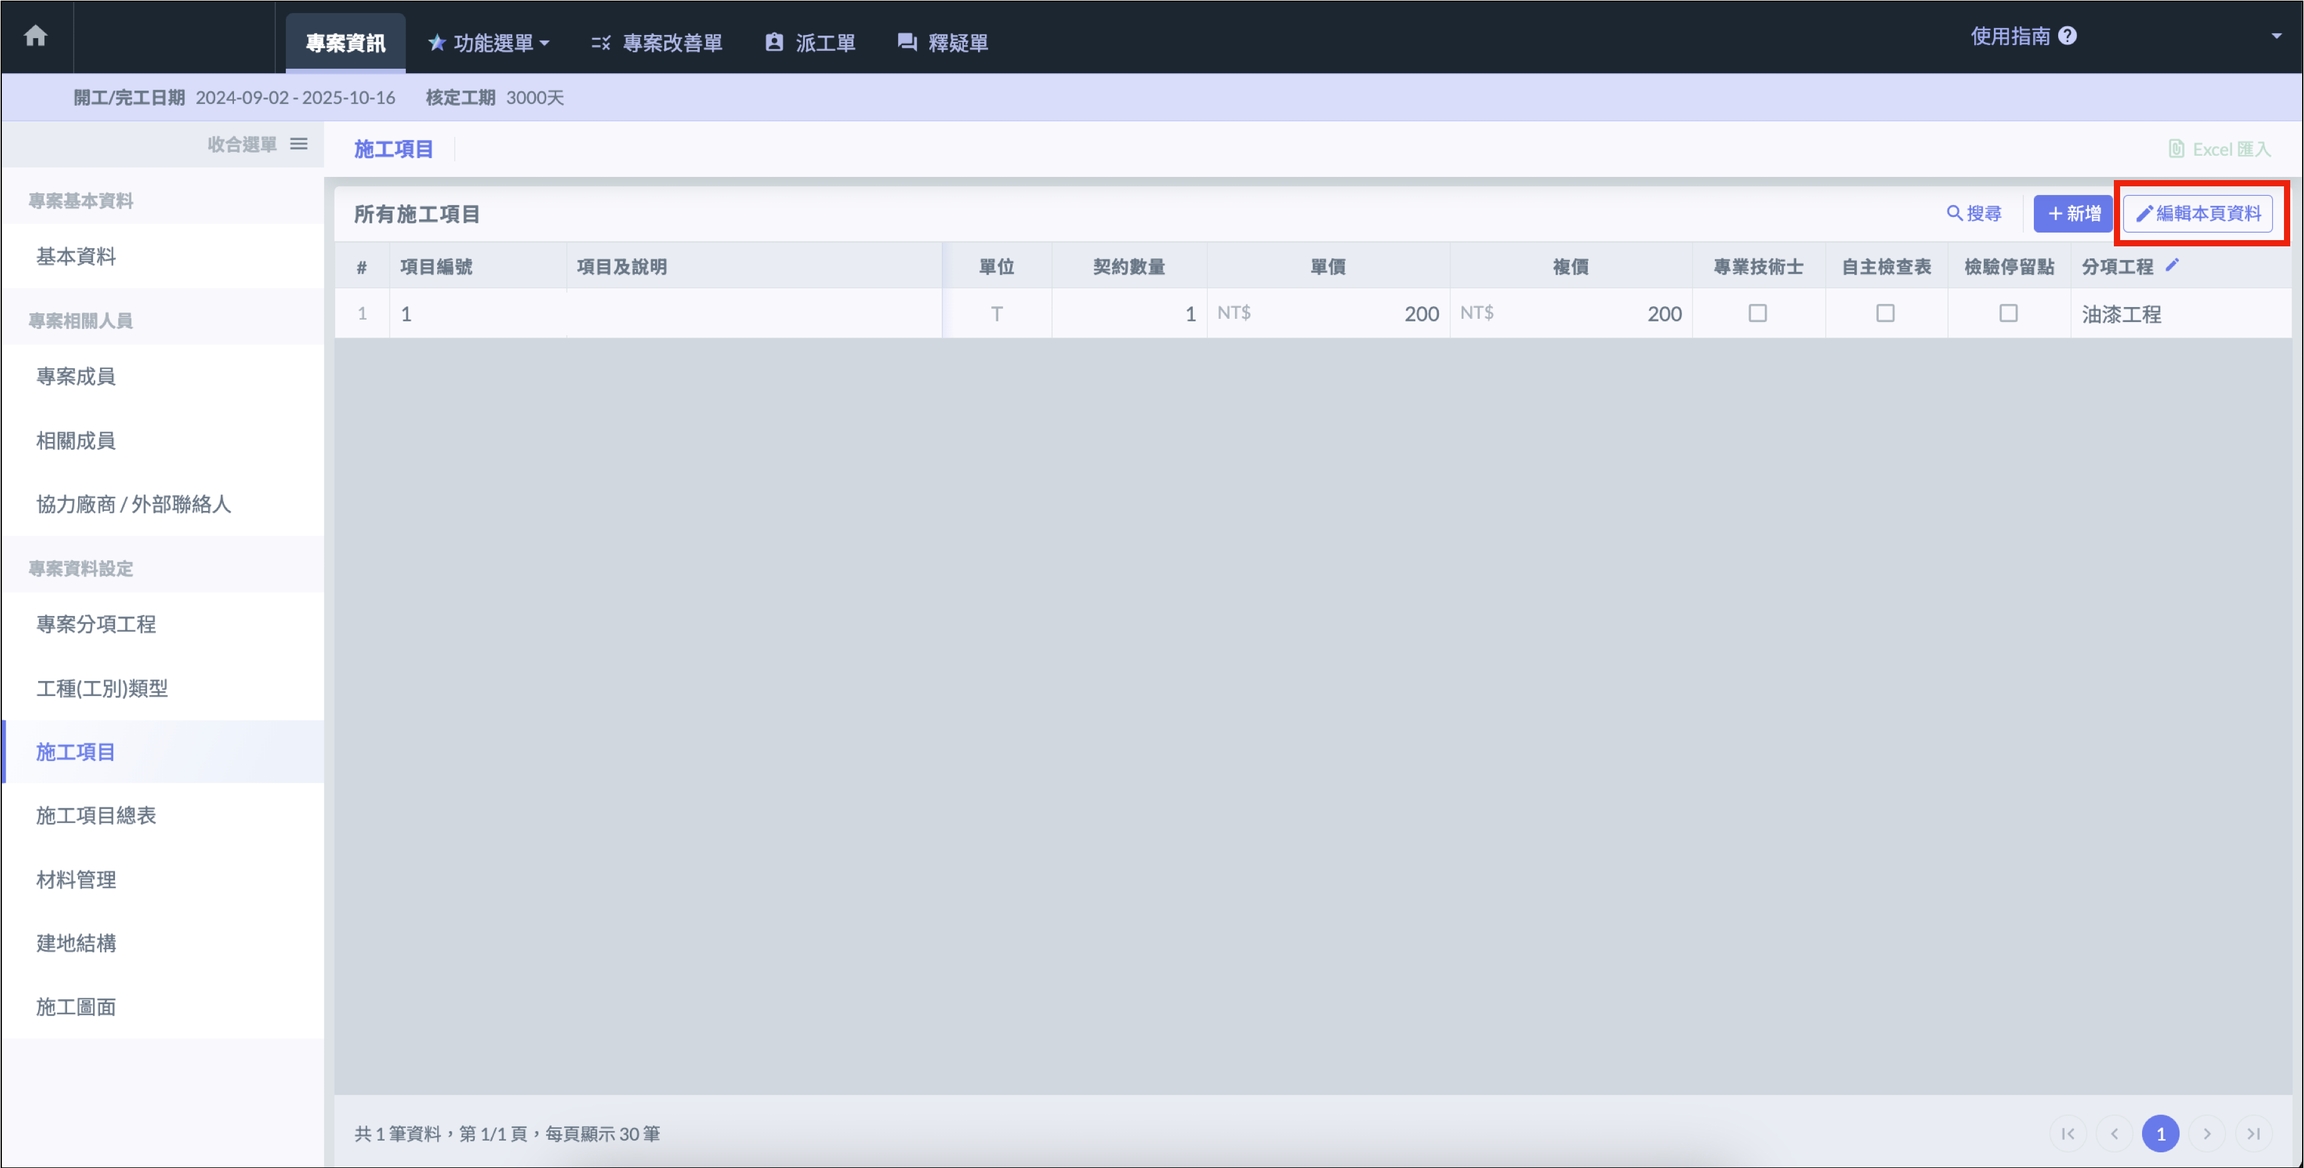Click the 搜尋 magnifier search icon
Viewport: 2304px width, 1168px height.
1954,213
